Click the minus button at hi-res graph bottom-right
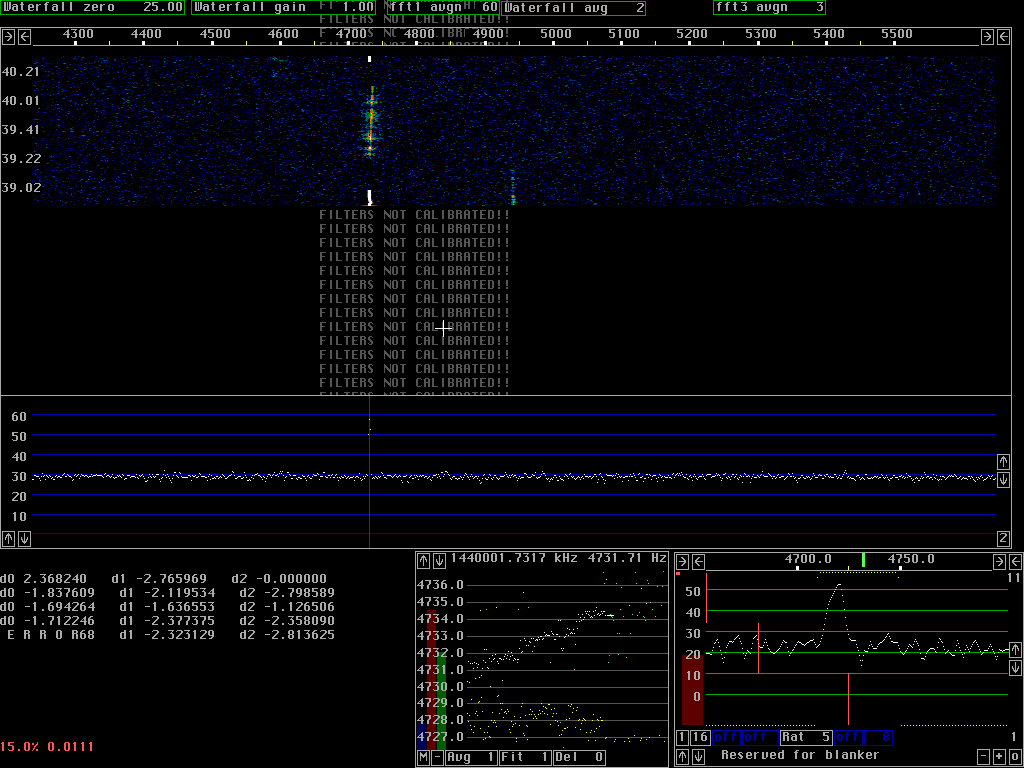The image size is (1024, 768). click(x=984, y=757)
